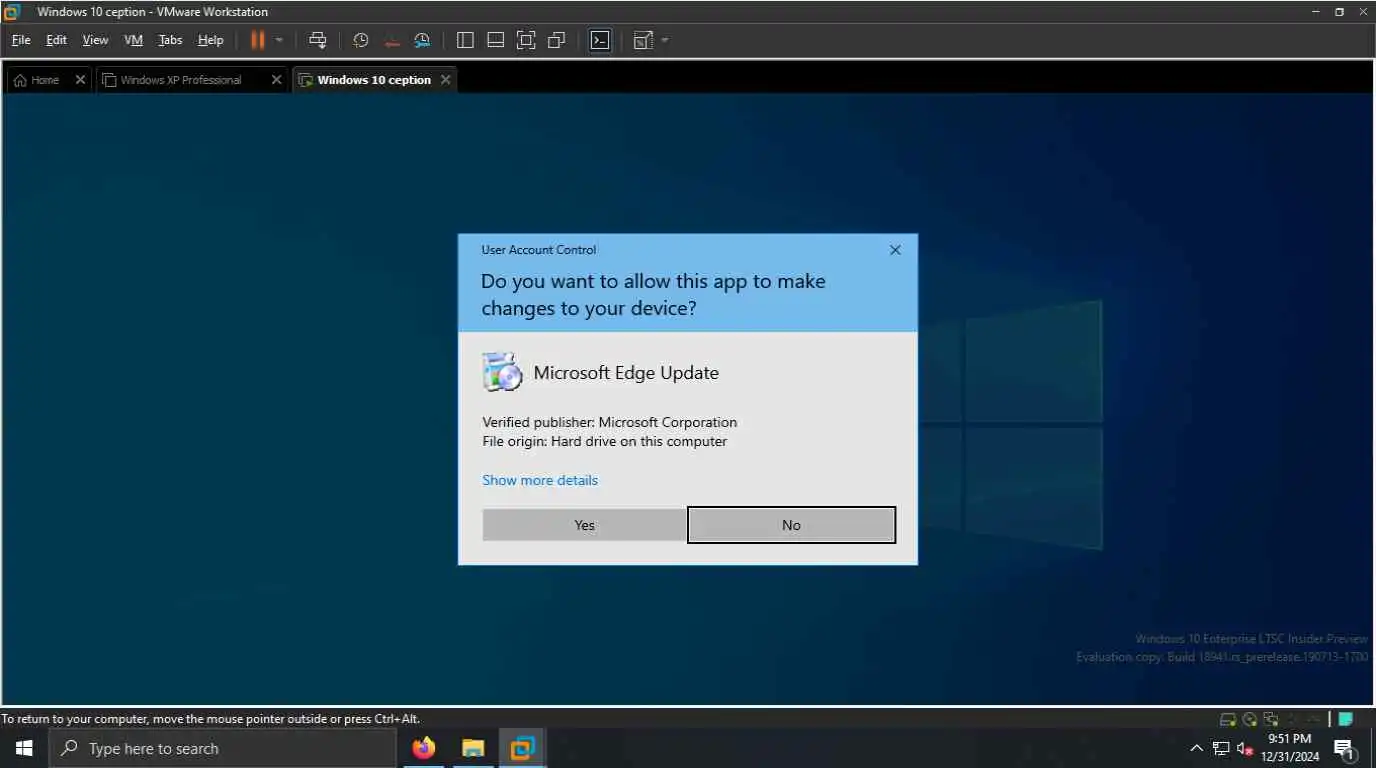Take a snapshot of this virtual machine
The width and height of the screenshot is (1376, 768).
[361, 40]
